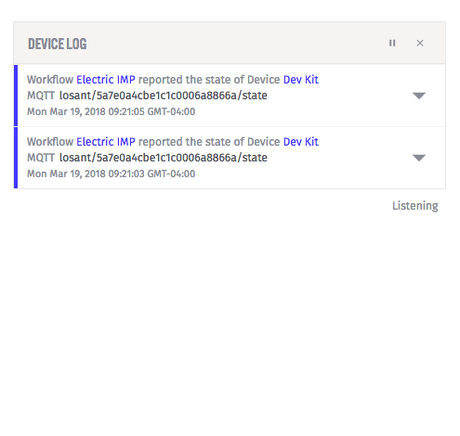Viewport: 460px width, 436px height.
Task: Click the MQTT label in first entry
Action: pos(41,96)
